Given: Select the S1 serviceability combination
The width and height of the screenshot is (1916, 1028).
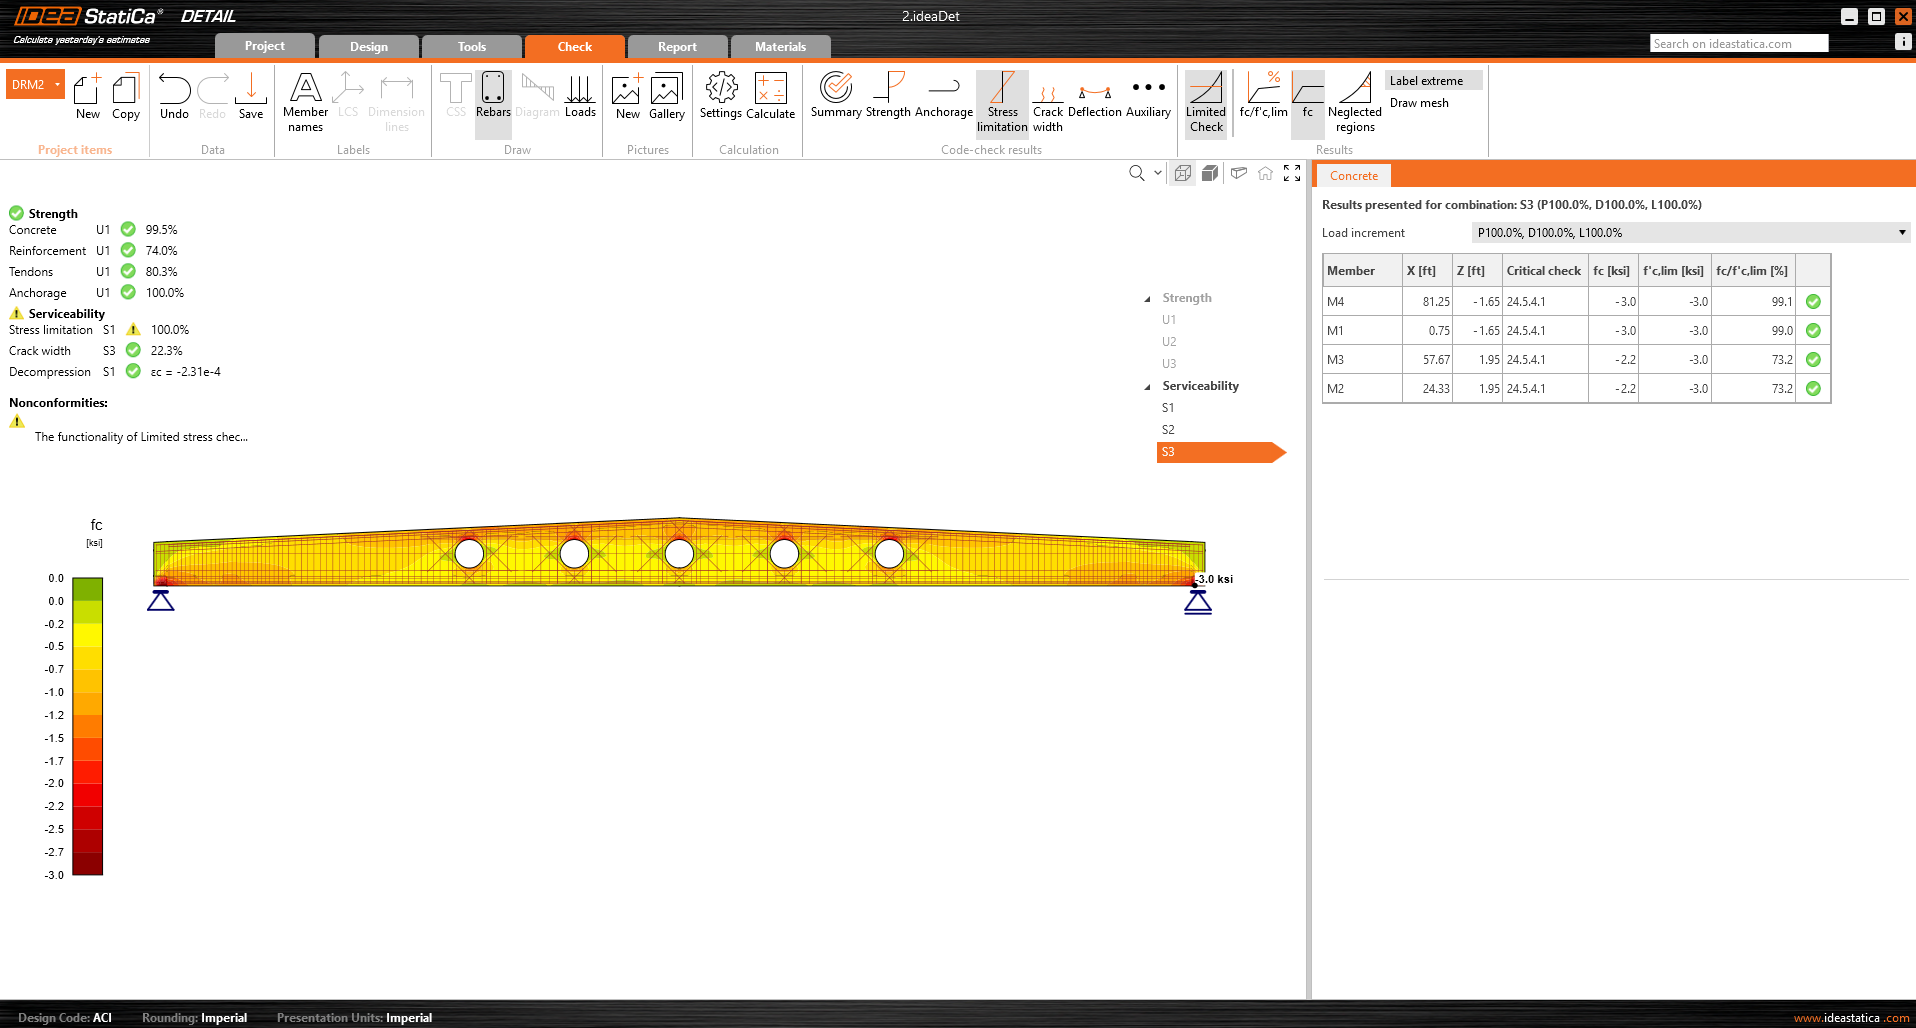Looking at the screenshot, I should (1168, 408).
